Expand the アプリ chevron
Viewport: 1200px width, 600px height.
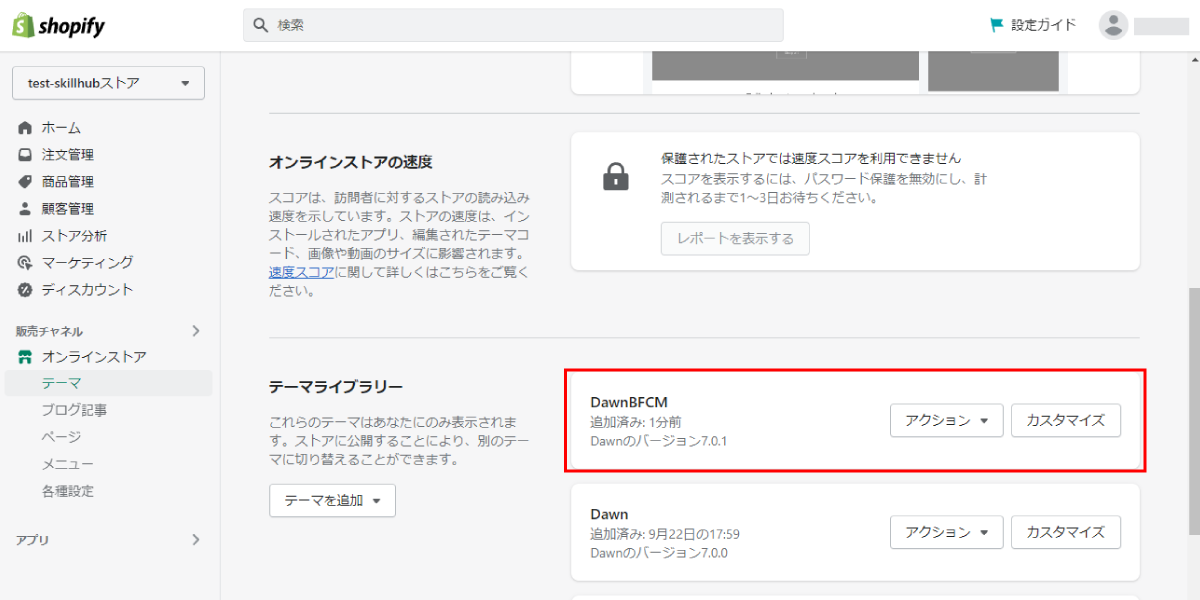point(196,540)
